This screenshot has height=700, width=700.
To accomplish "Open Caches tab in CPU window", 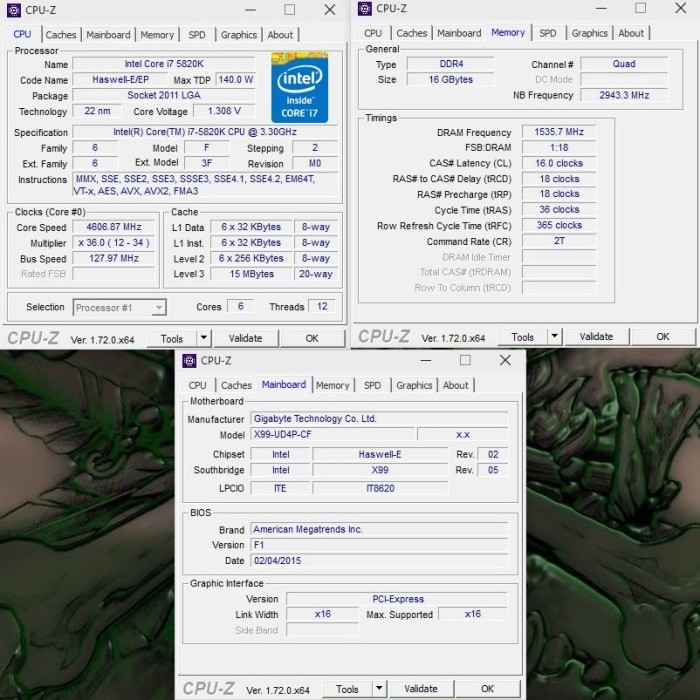I will (x=61, y=35).
